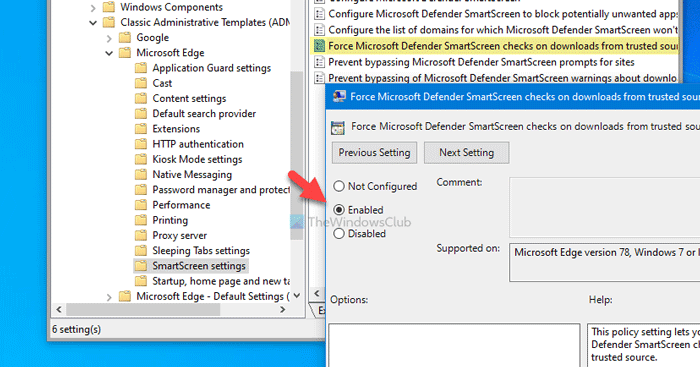Click inside the Comment text box
700x367 pixels.
point(604,207)
